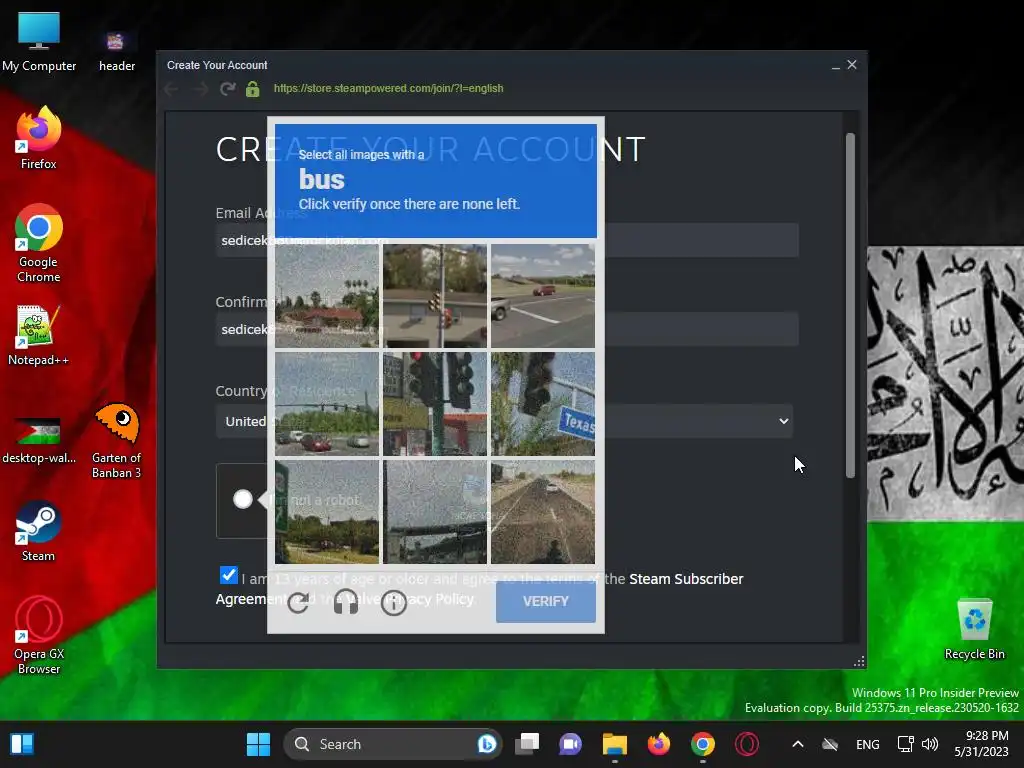Expand the Country of Residence dropdown
This screenshot has width=1024, height=768.
[x=506, y=421]
